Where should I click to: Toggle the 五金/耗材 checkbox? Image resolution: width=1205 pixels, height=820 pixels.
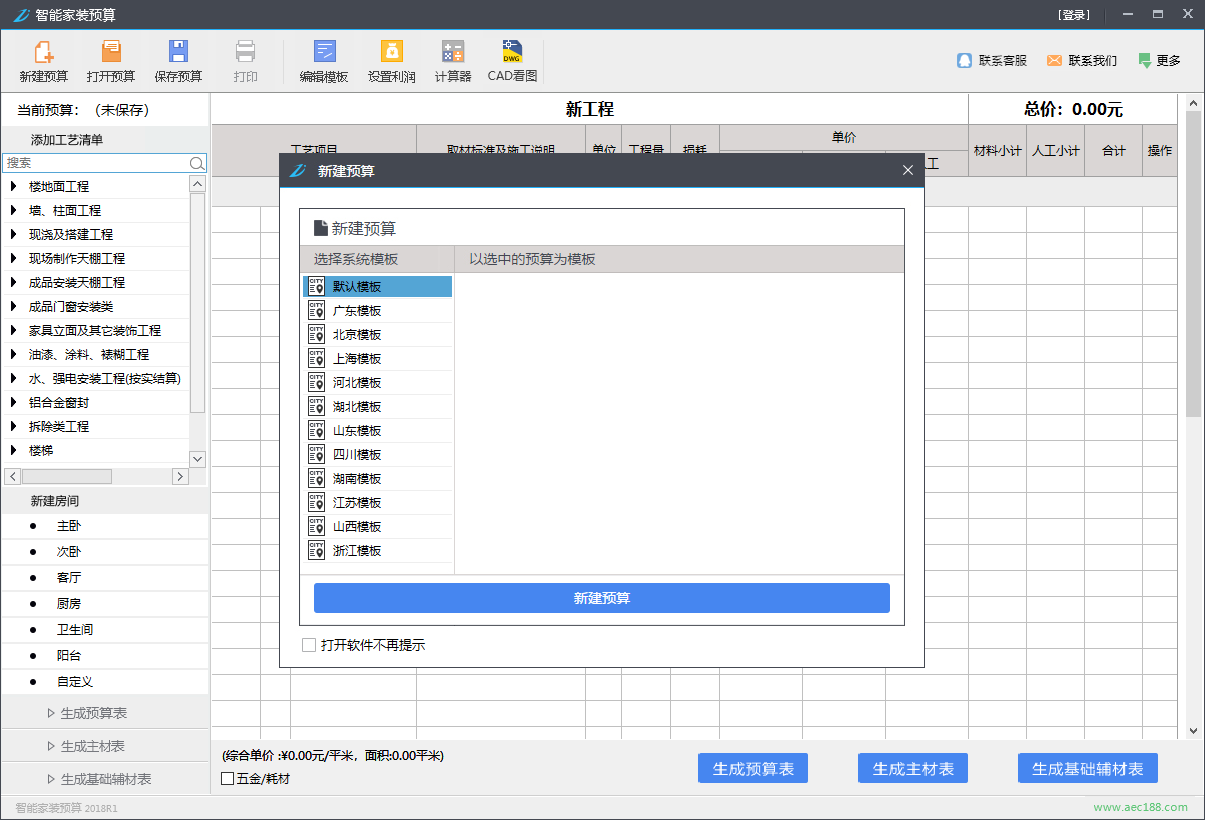point(227,778)
